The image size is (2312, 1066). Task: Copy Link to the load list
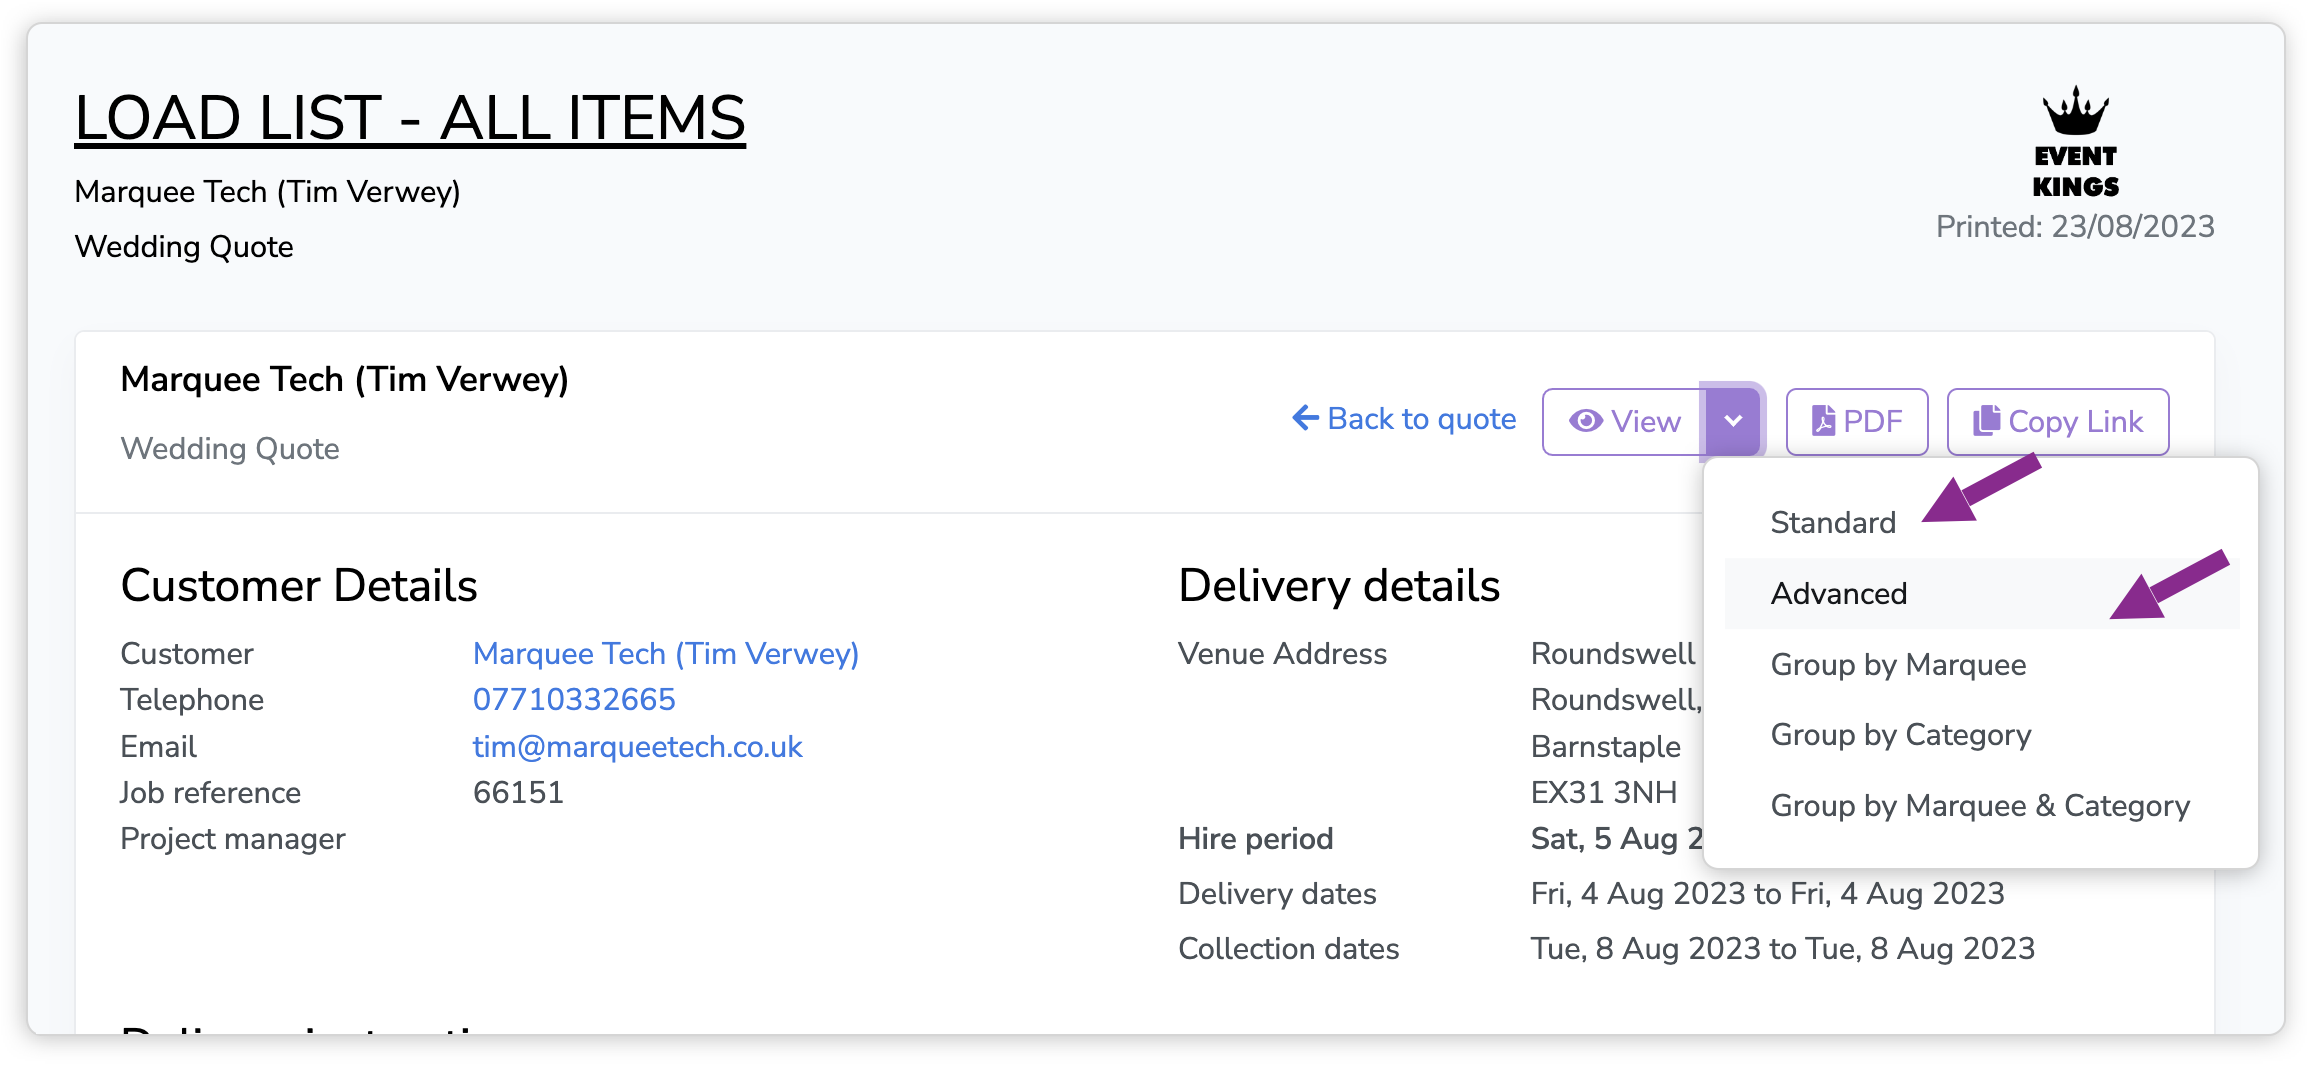[2058, 421]
